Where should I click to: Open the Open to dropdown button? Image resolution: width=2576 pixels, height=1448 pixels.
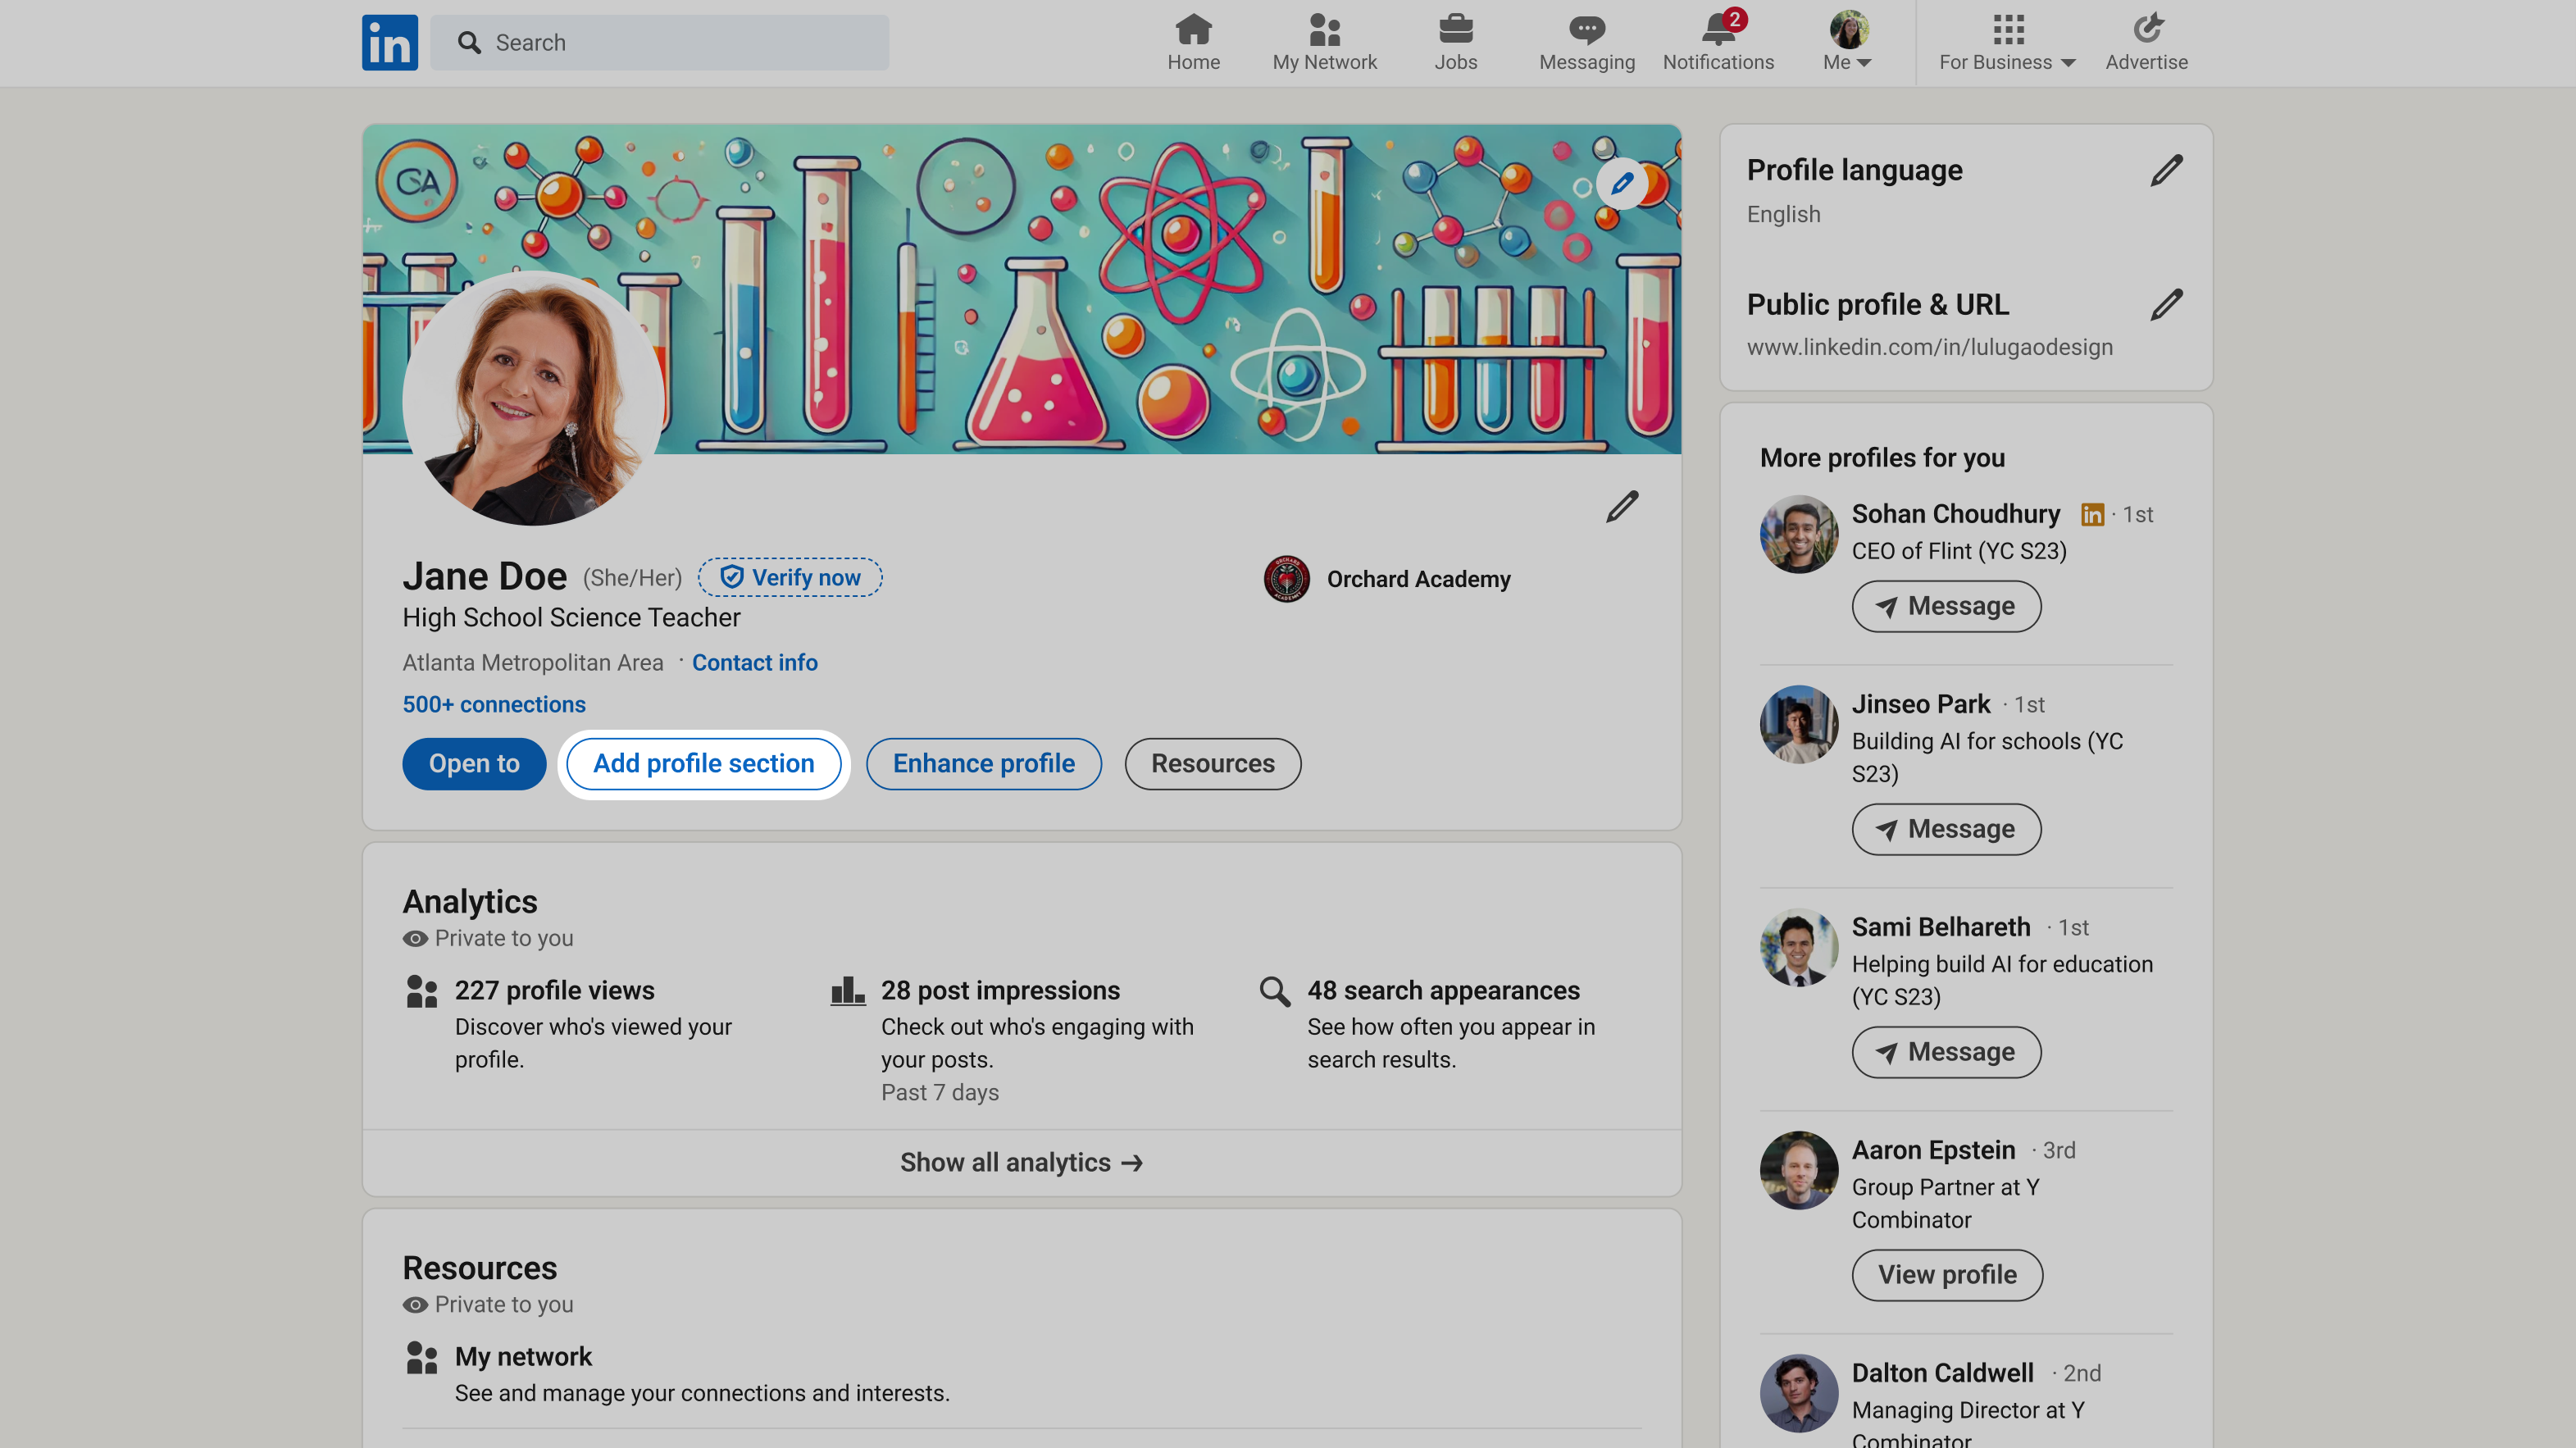(x=474, y=764)
